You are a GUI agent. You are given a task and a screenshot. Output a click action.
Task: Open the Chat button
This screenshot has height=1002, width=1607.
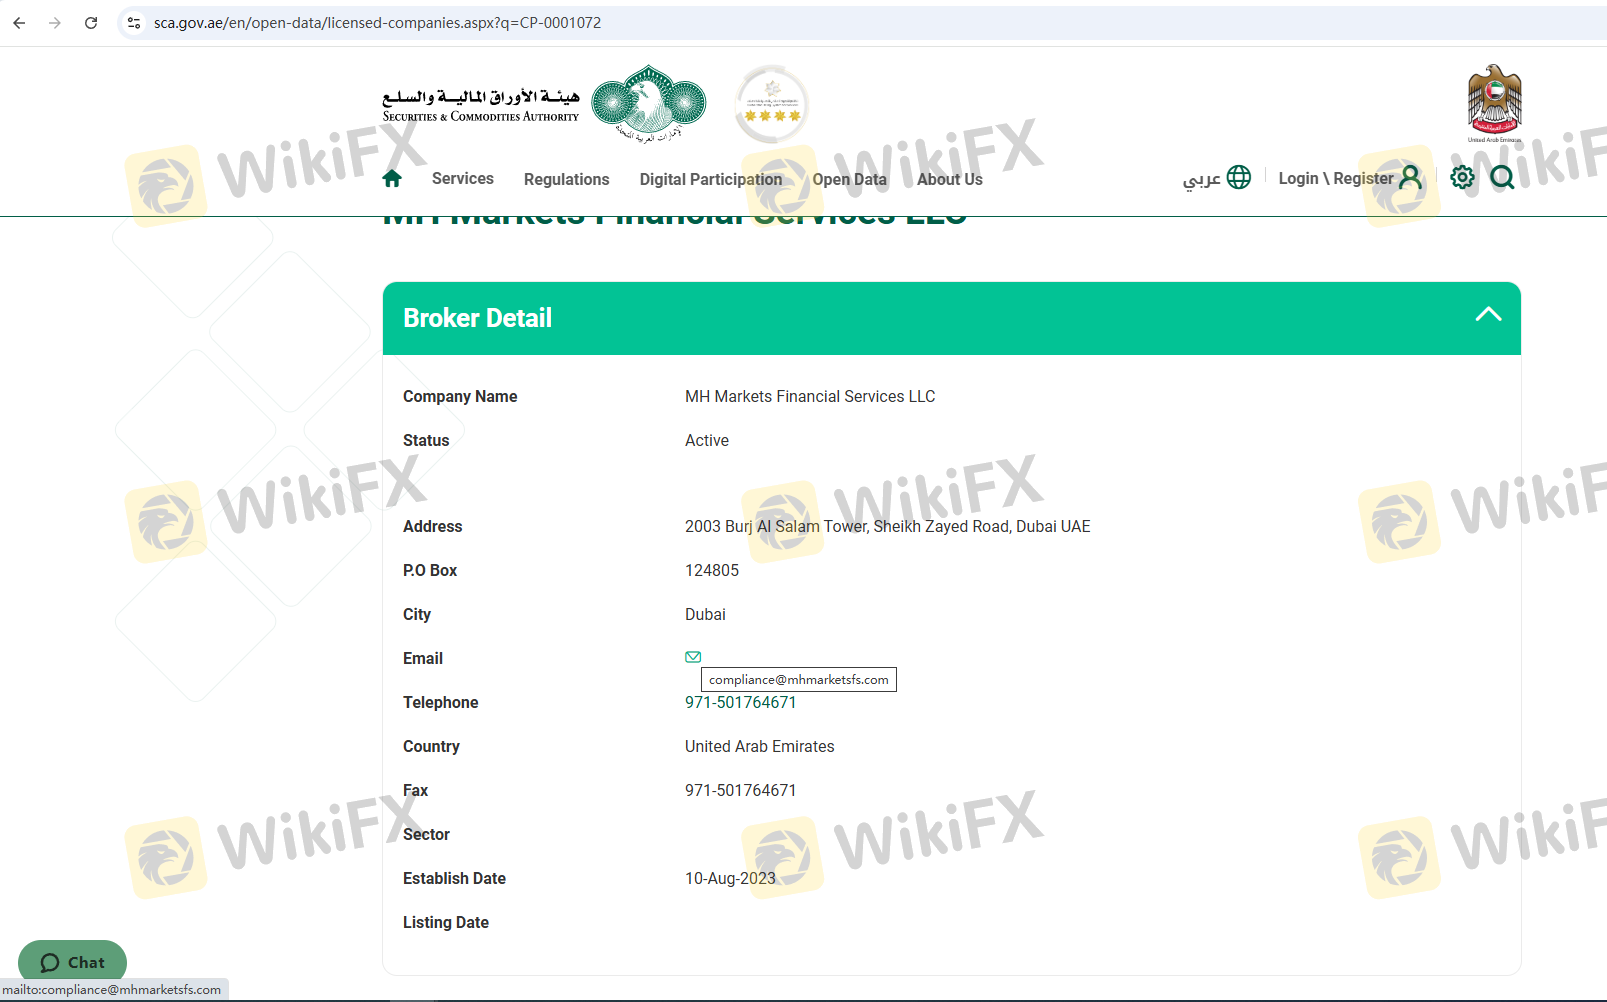tap(72, 962)
